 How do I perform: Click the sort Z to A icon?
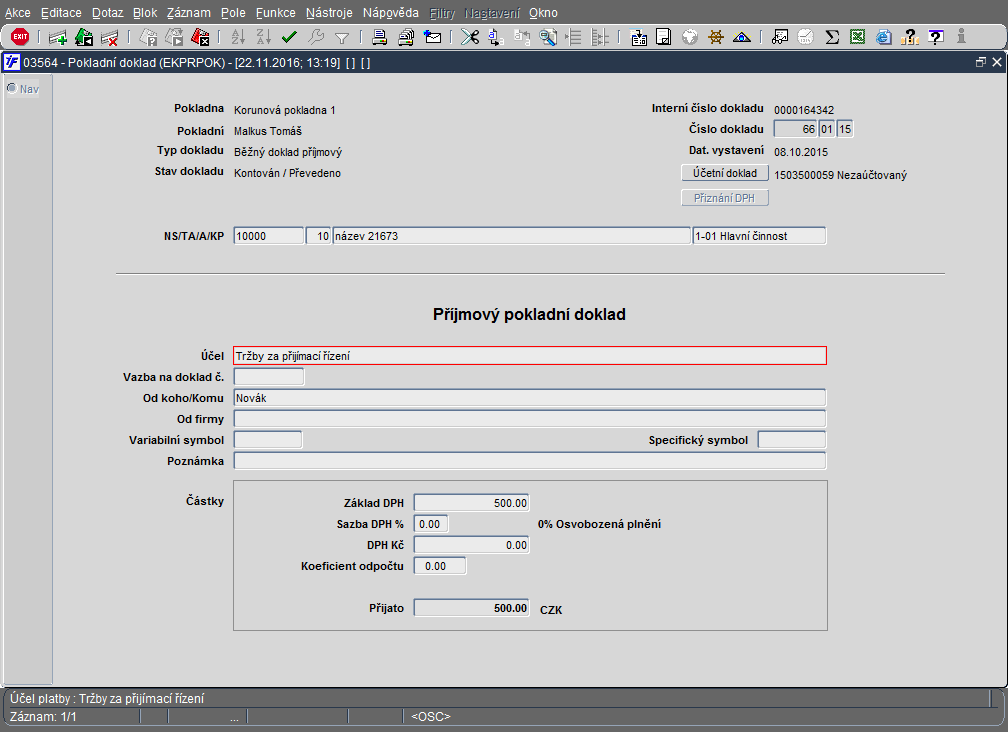264,37
